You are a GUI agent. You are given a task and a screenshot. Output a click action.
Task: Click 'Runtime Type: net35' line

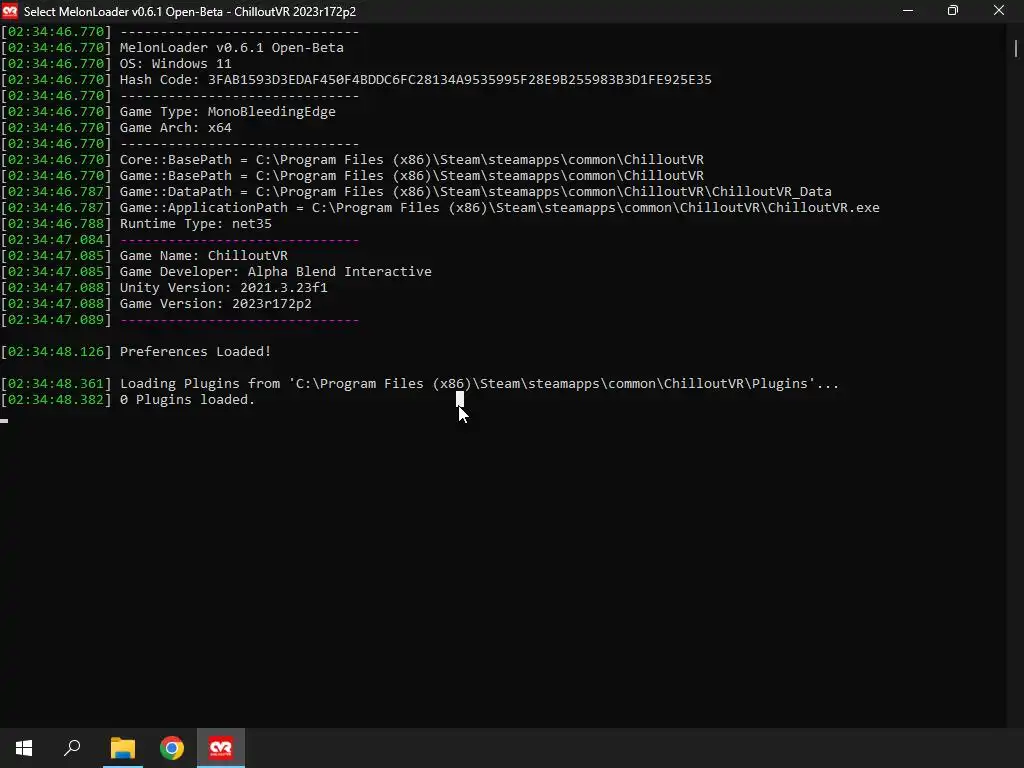click(x=195, y=224)
